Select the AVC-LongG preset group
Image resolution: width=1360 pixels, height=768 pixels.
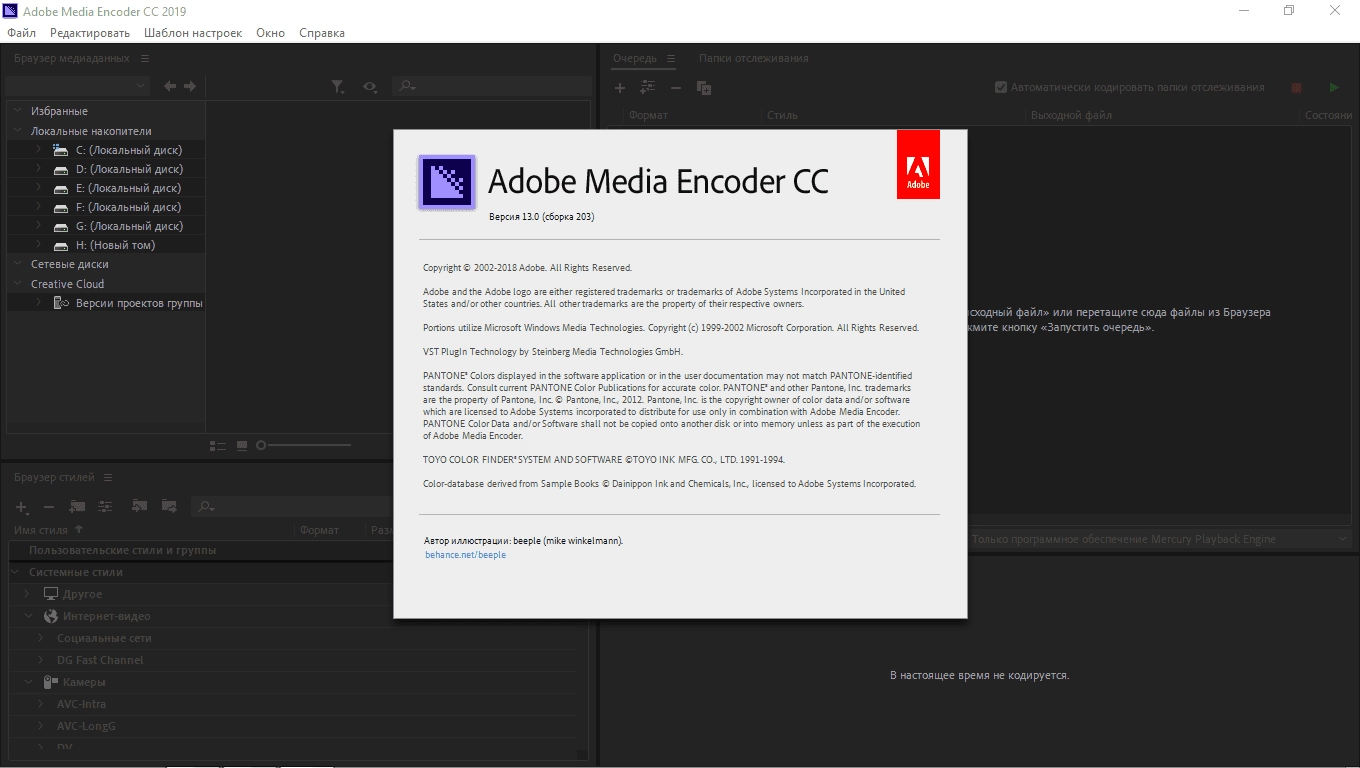pos(86,726)
